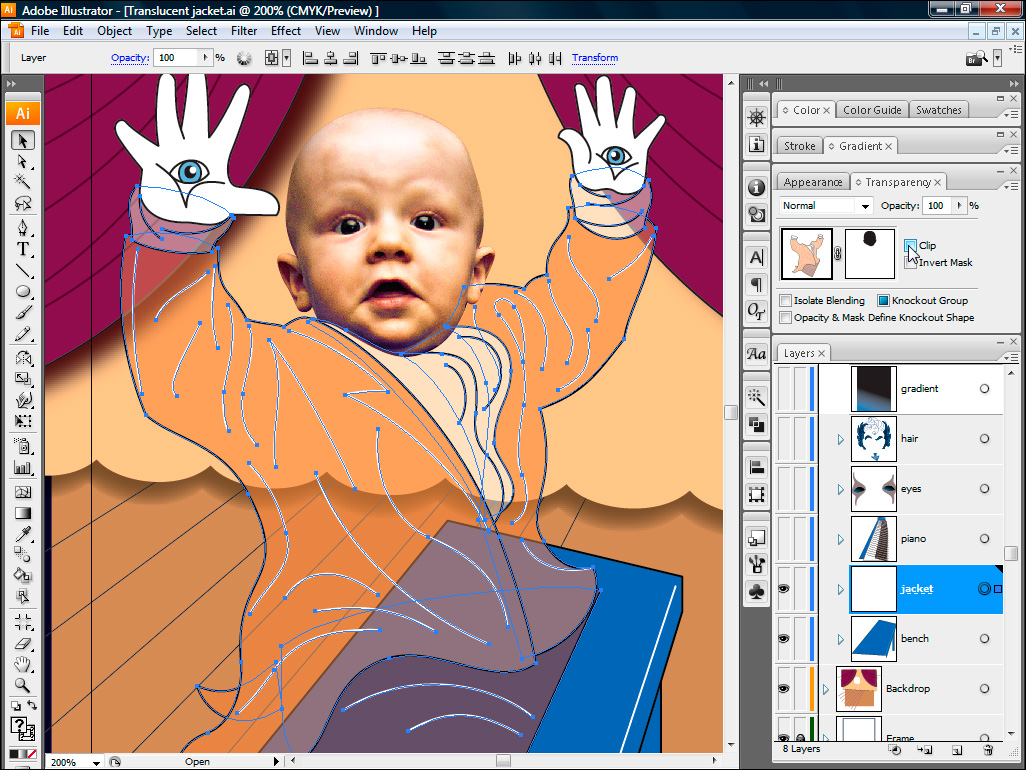1026x770 pixels.
Task: Expand the hair layer contents
Action: [x=840, y=439]
